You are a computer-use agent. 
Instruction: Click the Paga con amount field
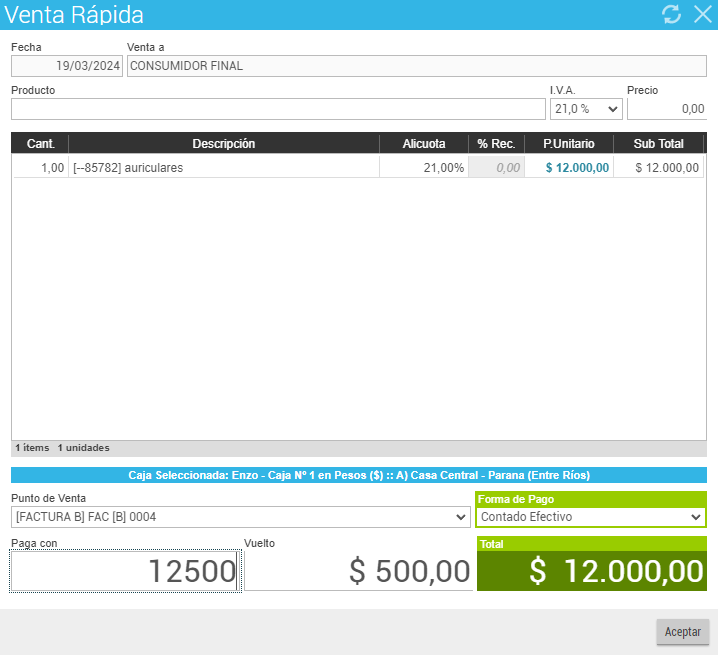coord(125,571)
